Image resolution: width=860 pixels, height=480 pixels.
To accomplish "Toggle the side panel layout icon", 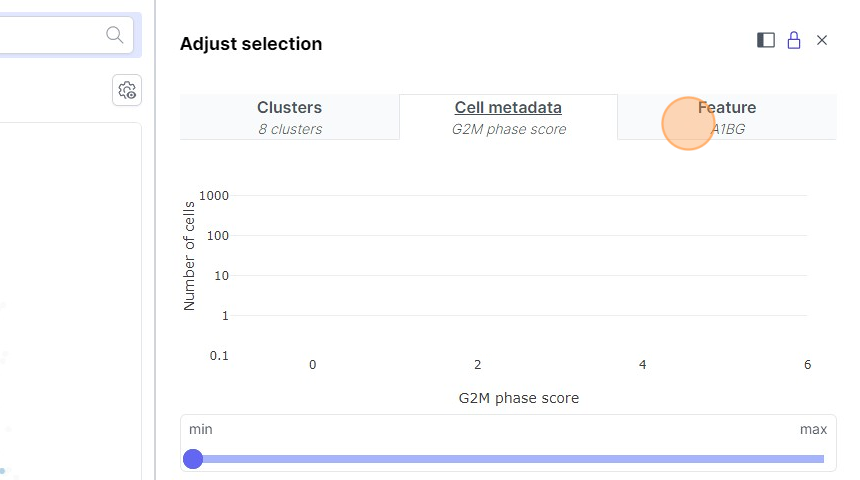I will point(766,40).
